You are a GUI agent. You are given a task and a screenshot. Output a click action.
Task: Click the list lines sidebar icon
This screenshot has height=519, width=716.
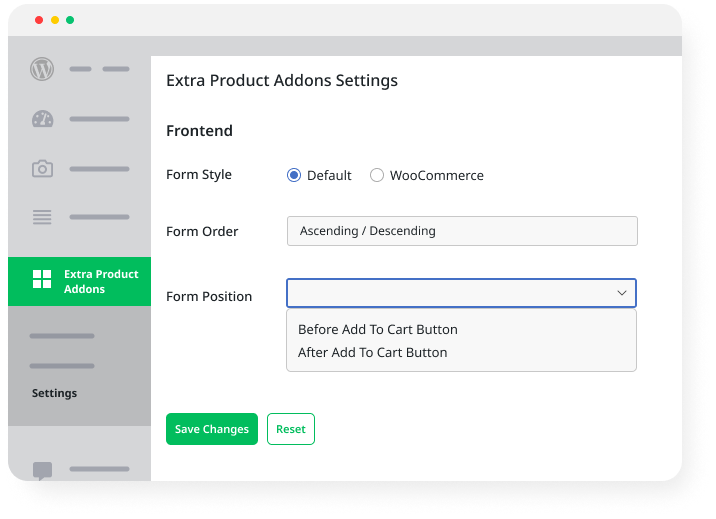click(x=42, y=217)
